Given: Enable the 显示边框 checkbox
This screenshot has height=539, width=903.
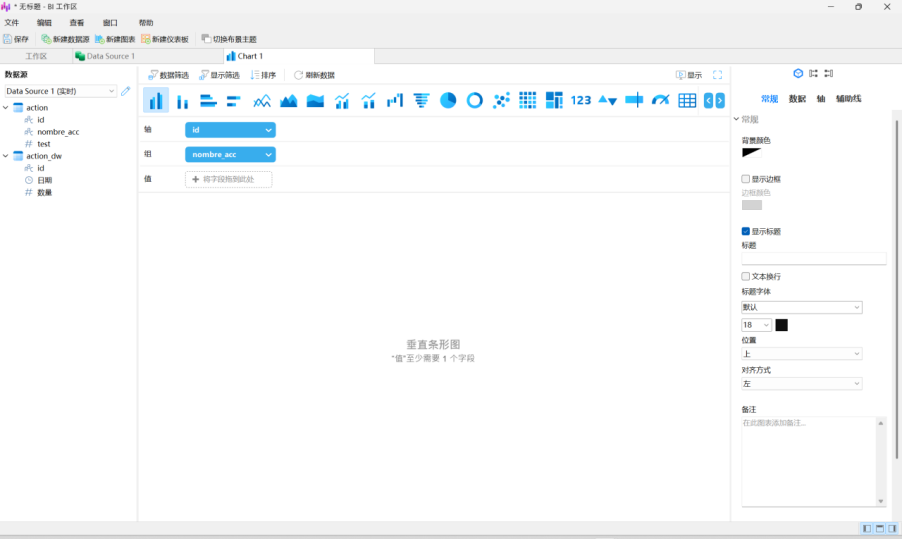Looking at the screenshot, I should pyautogui.click(x=746, y=179).
